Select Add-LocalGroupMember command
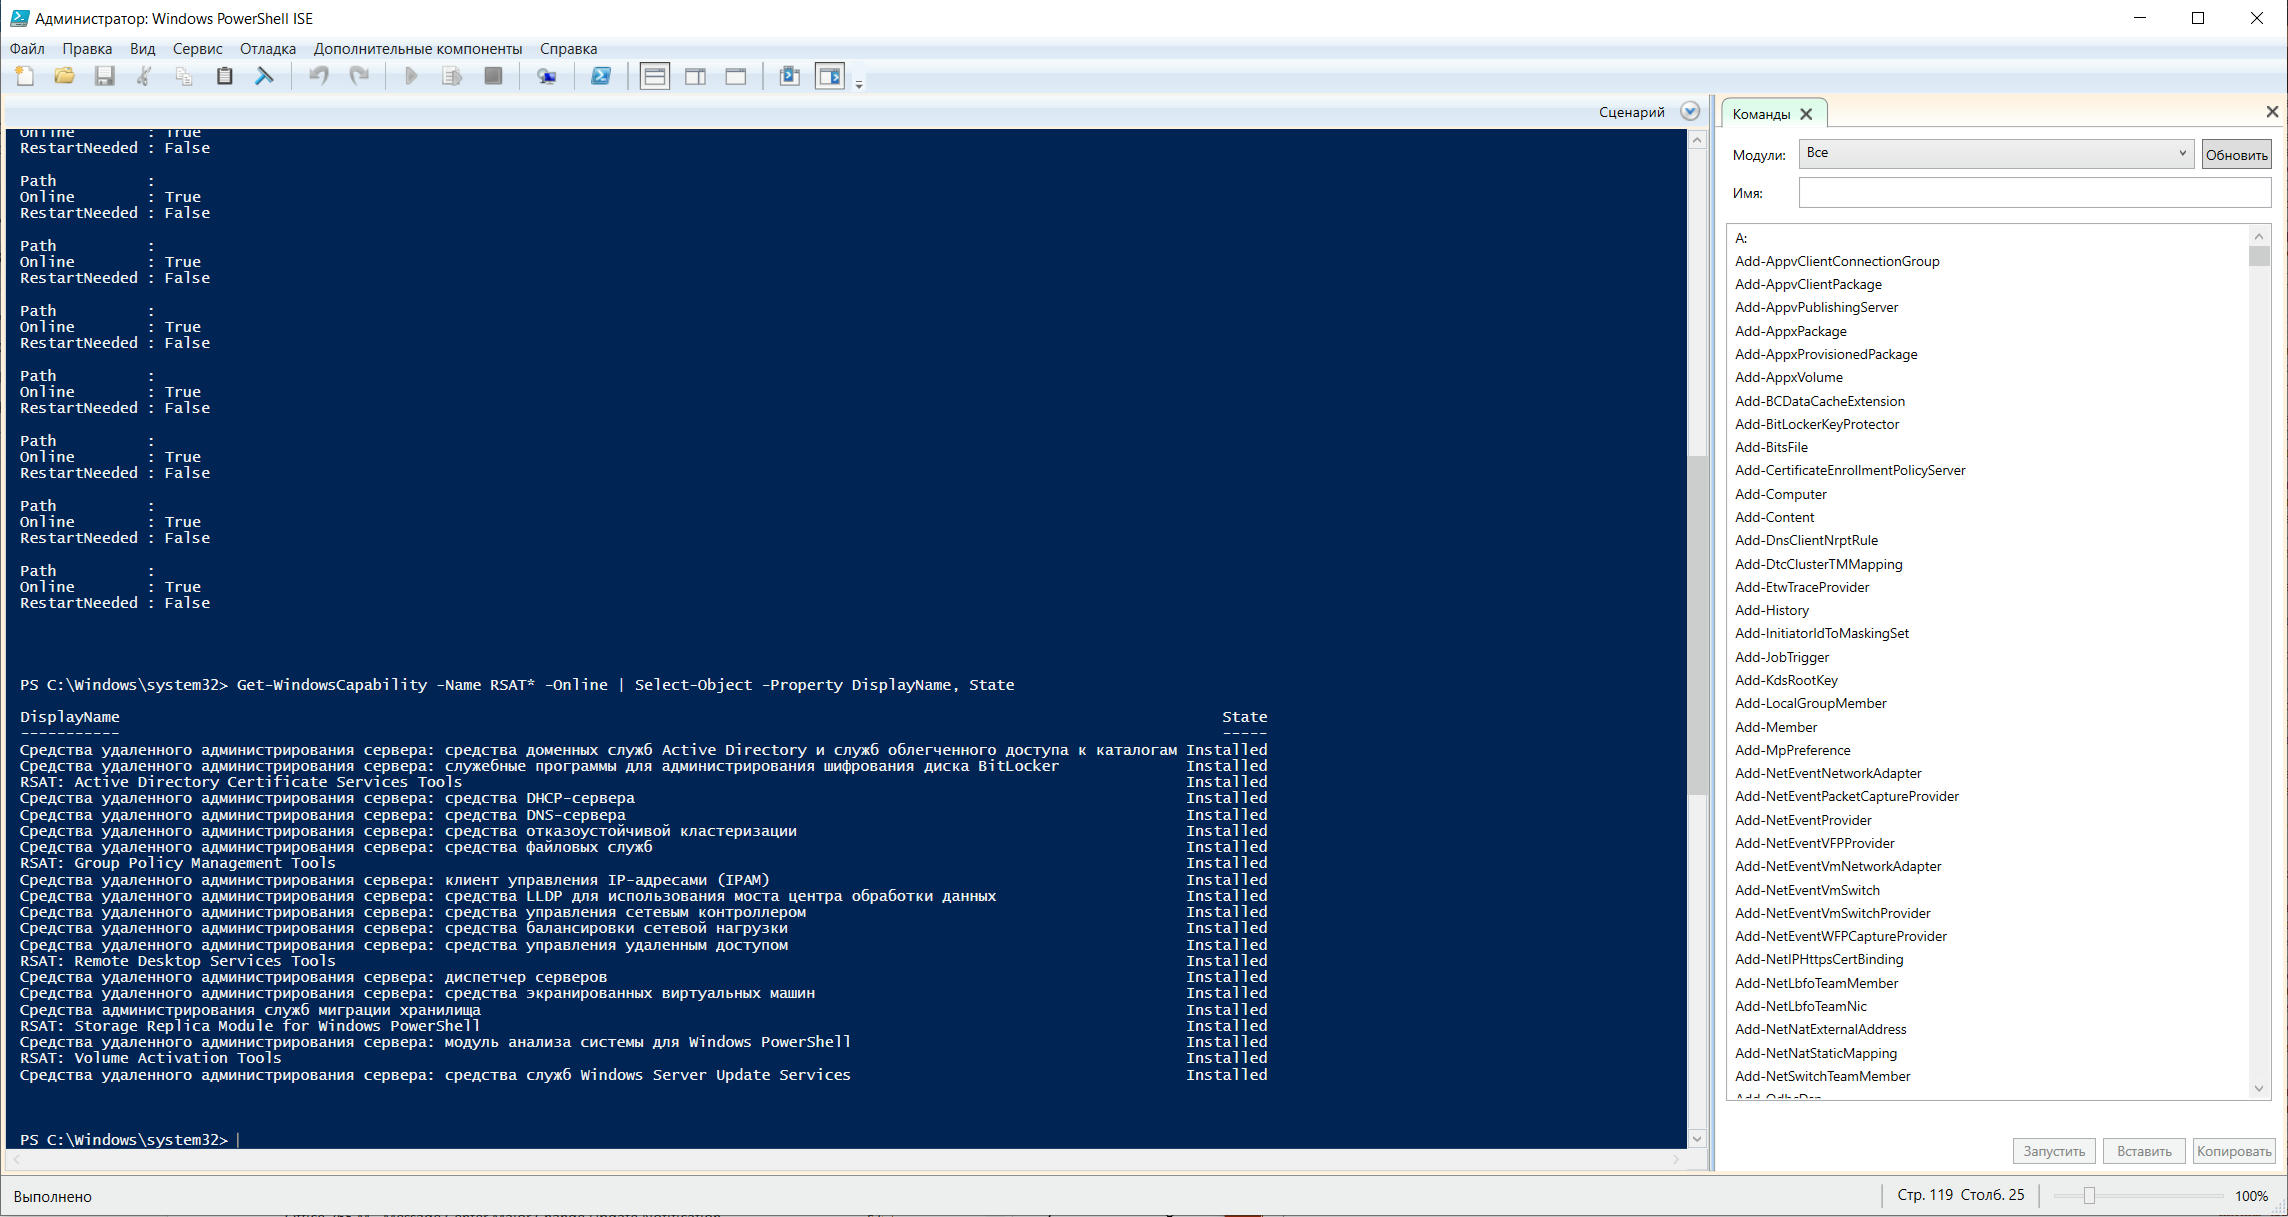 [x=1811, y=703]
